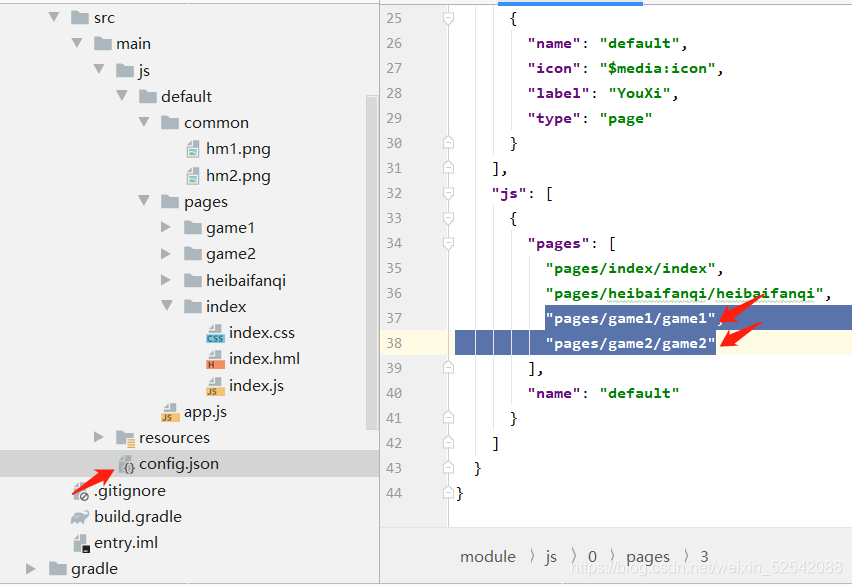Toggle code fold marker at line 25
852x586 pixels.
[449, 18]
